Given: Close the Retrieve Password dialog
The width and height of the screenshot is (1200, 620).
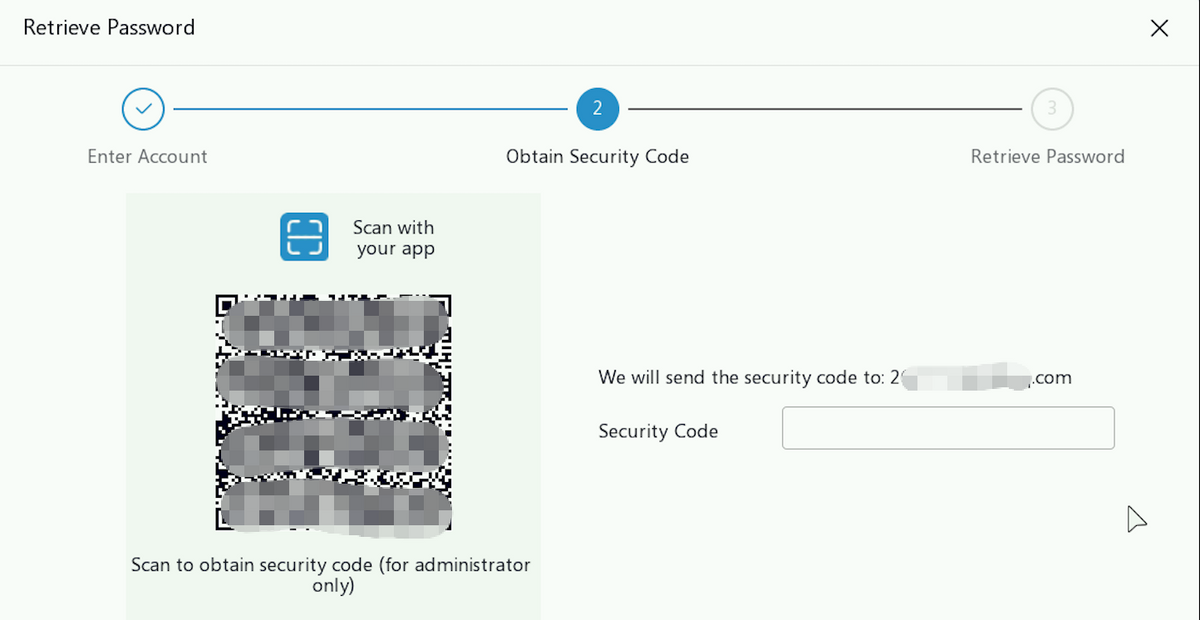Looking at the screenshot, I should (x=1159, y=28).
